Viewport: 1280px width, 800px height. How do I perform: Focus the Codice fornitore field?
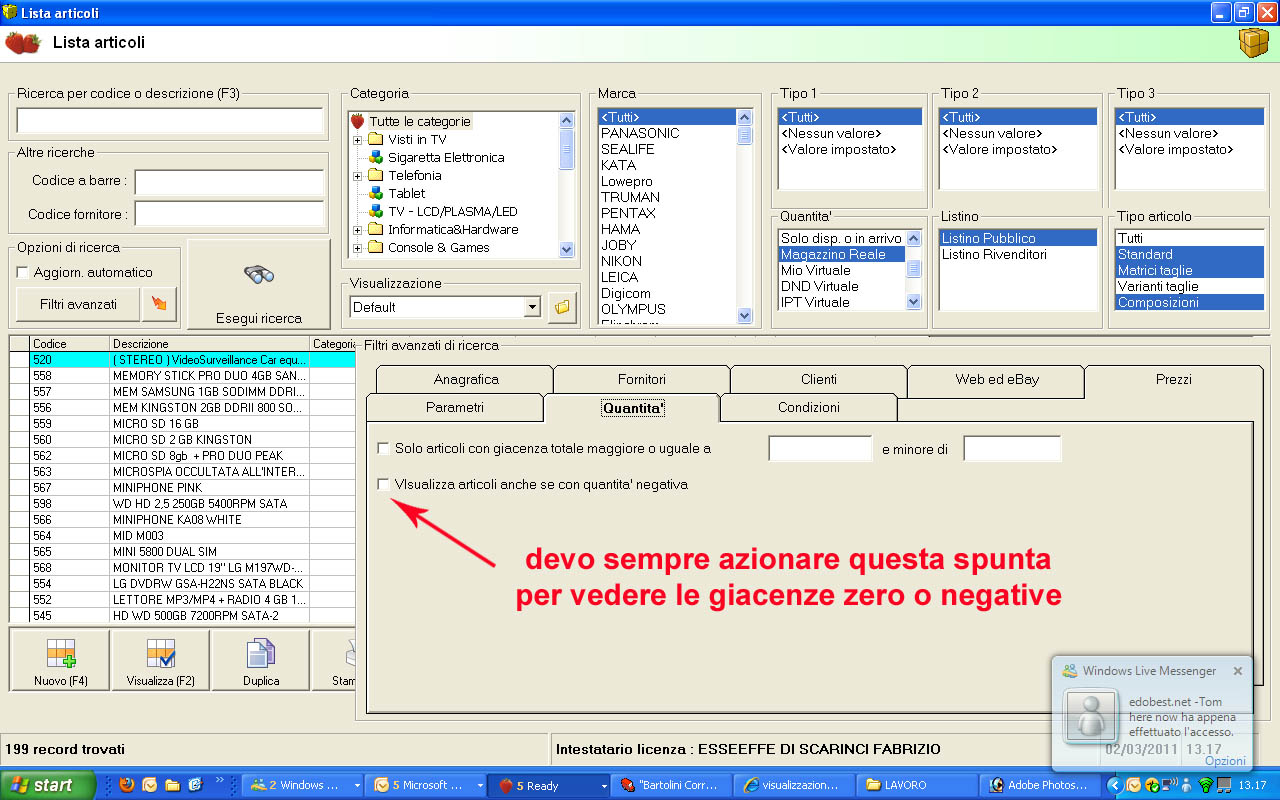[229, 214]
